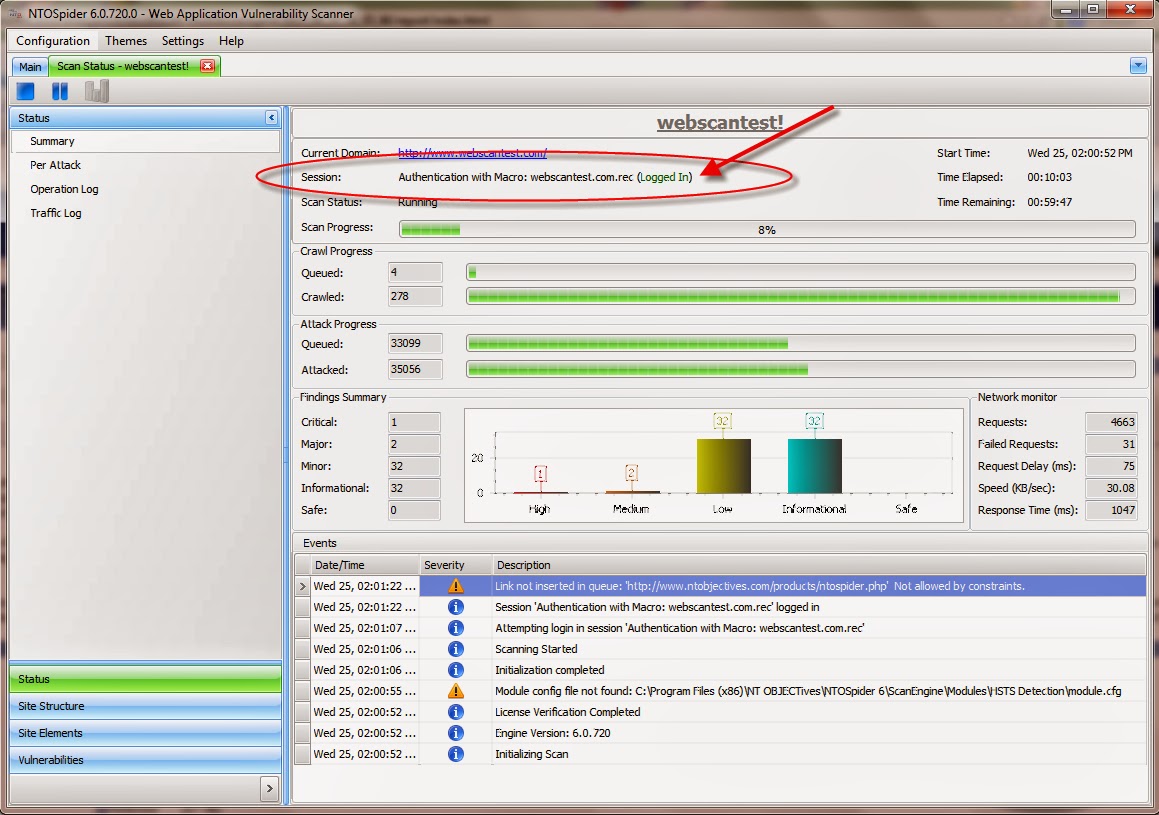Sort events by Date/Time column
Screen dimensions: 1159x815
tap(364, 565)
